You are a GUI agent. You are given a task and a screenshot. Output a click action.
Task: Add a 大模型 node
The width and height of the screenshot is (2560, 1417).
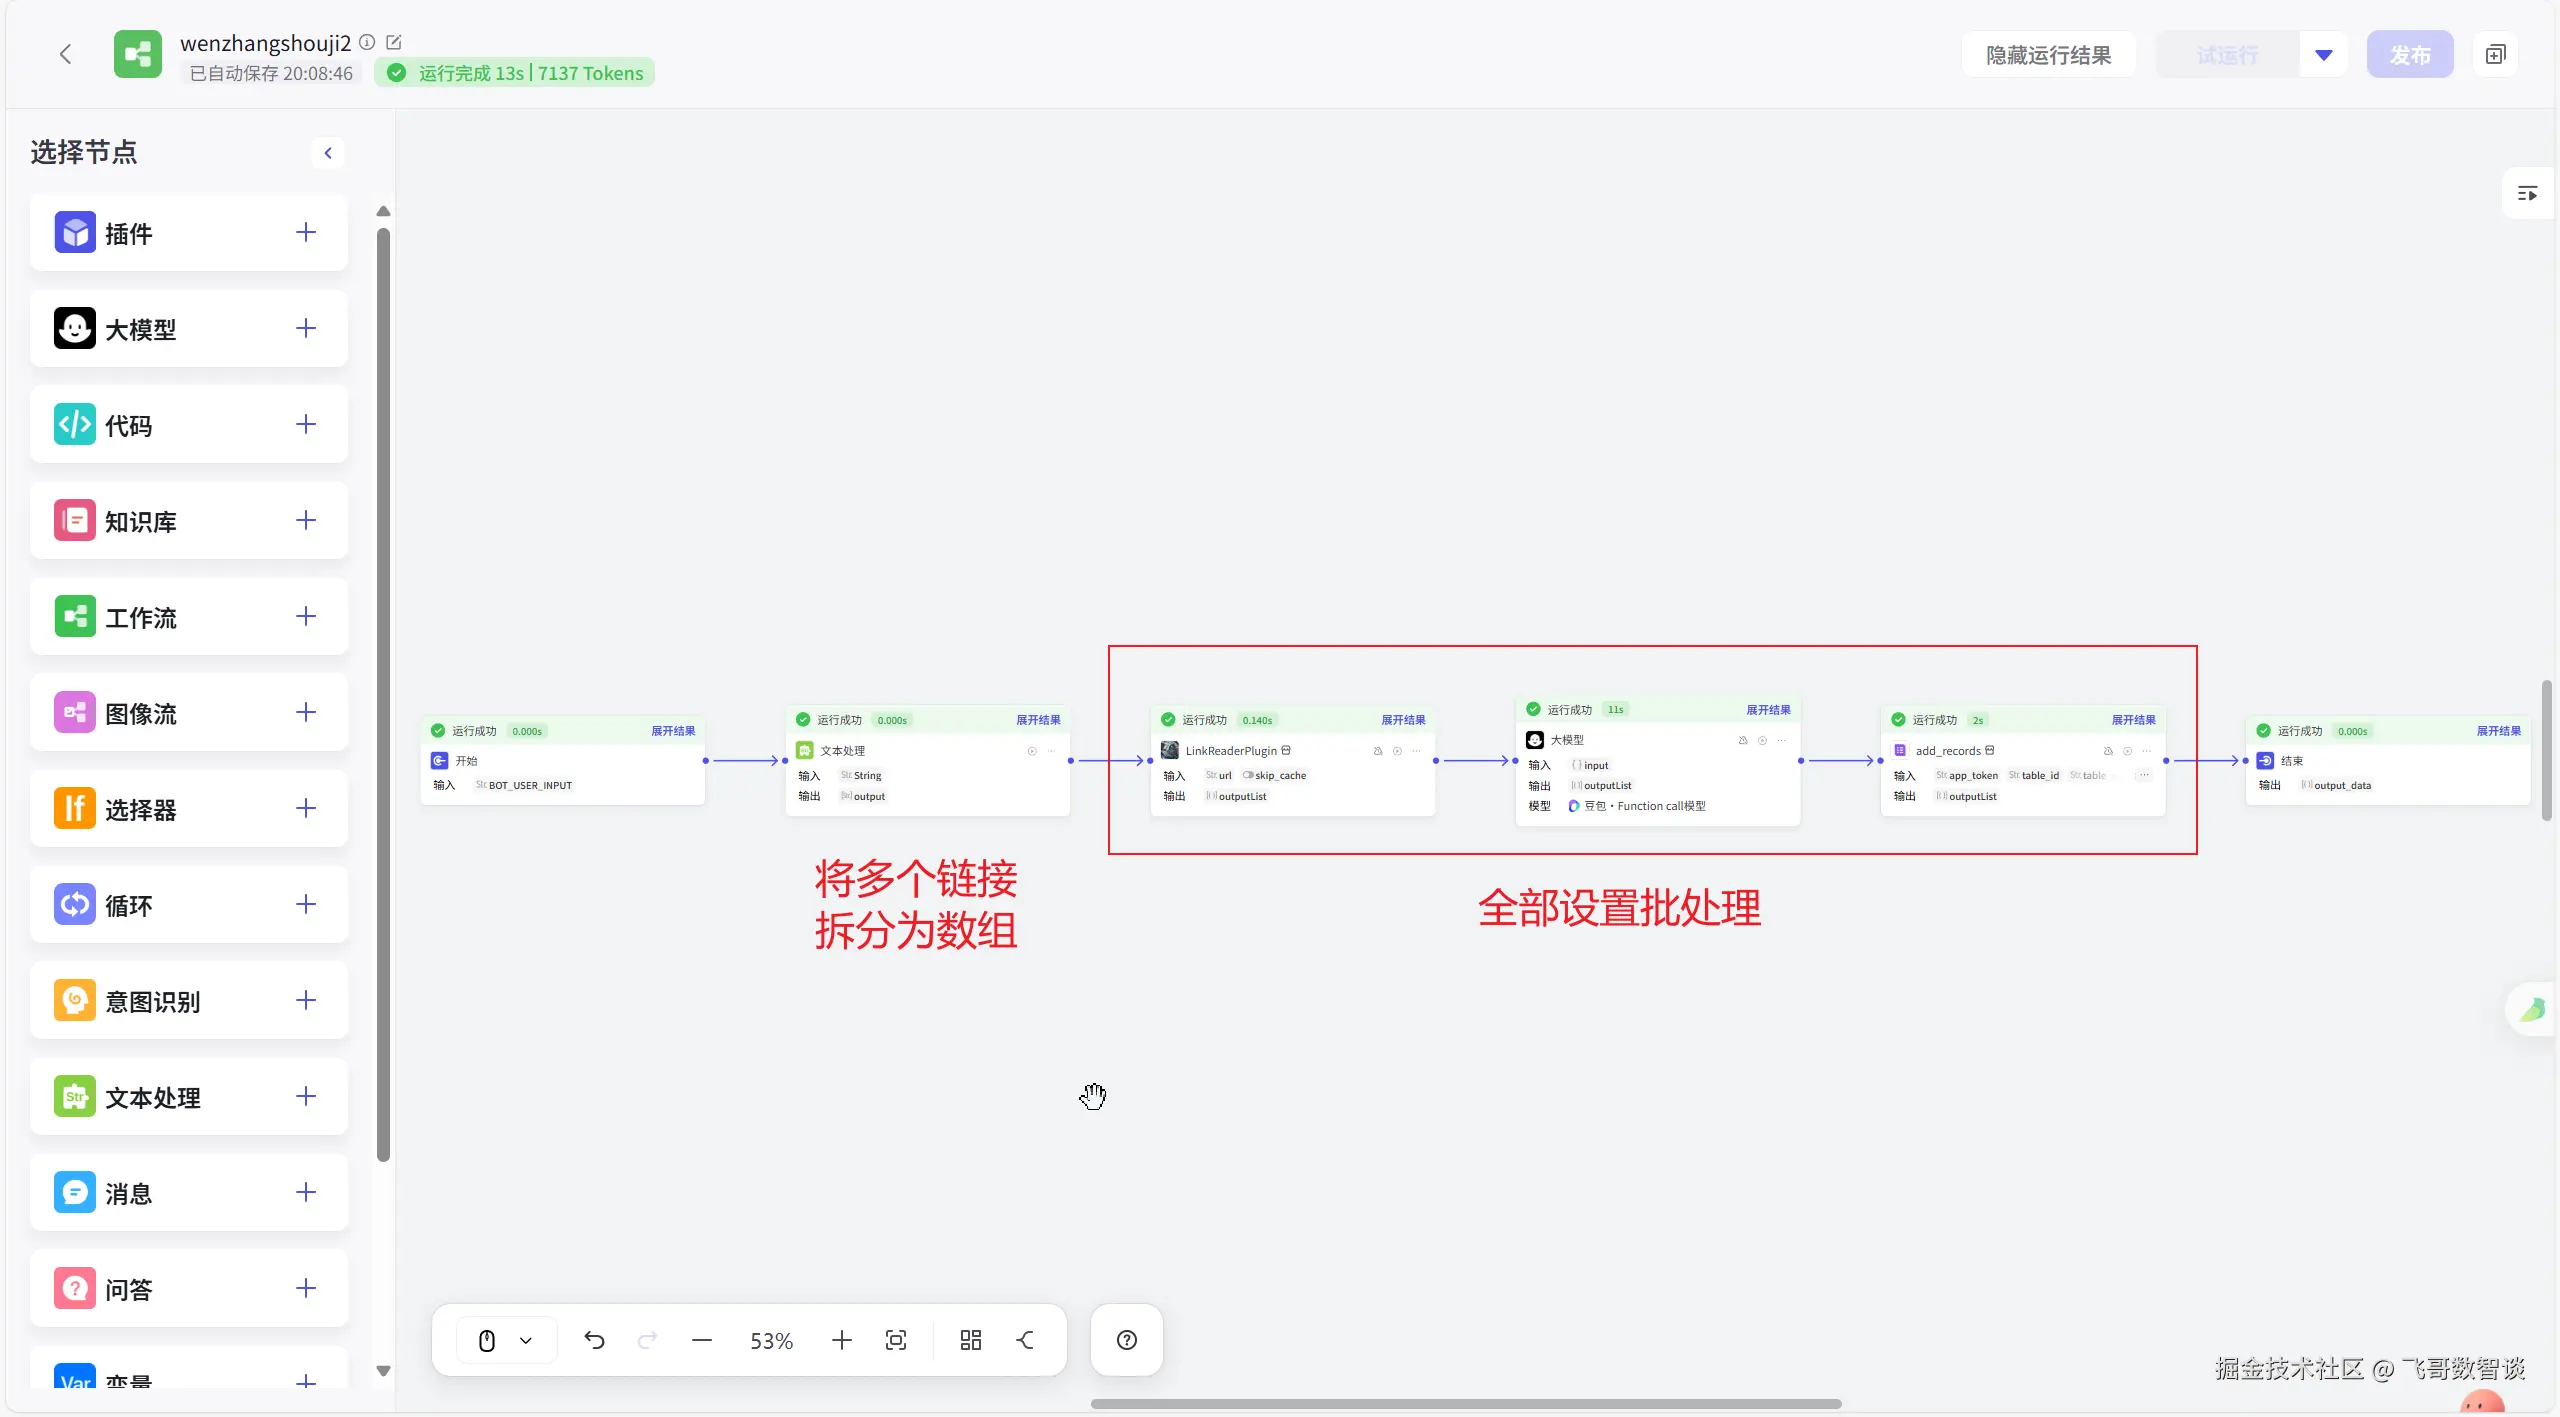tap(306, 329)
